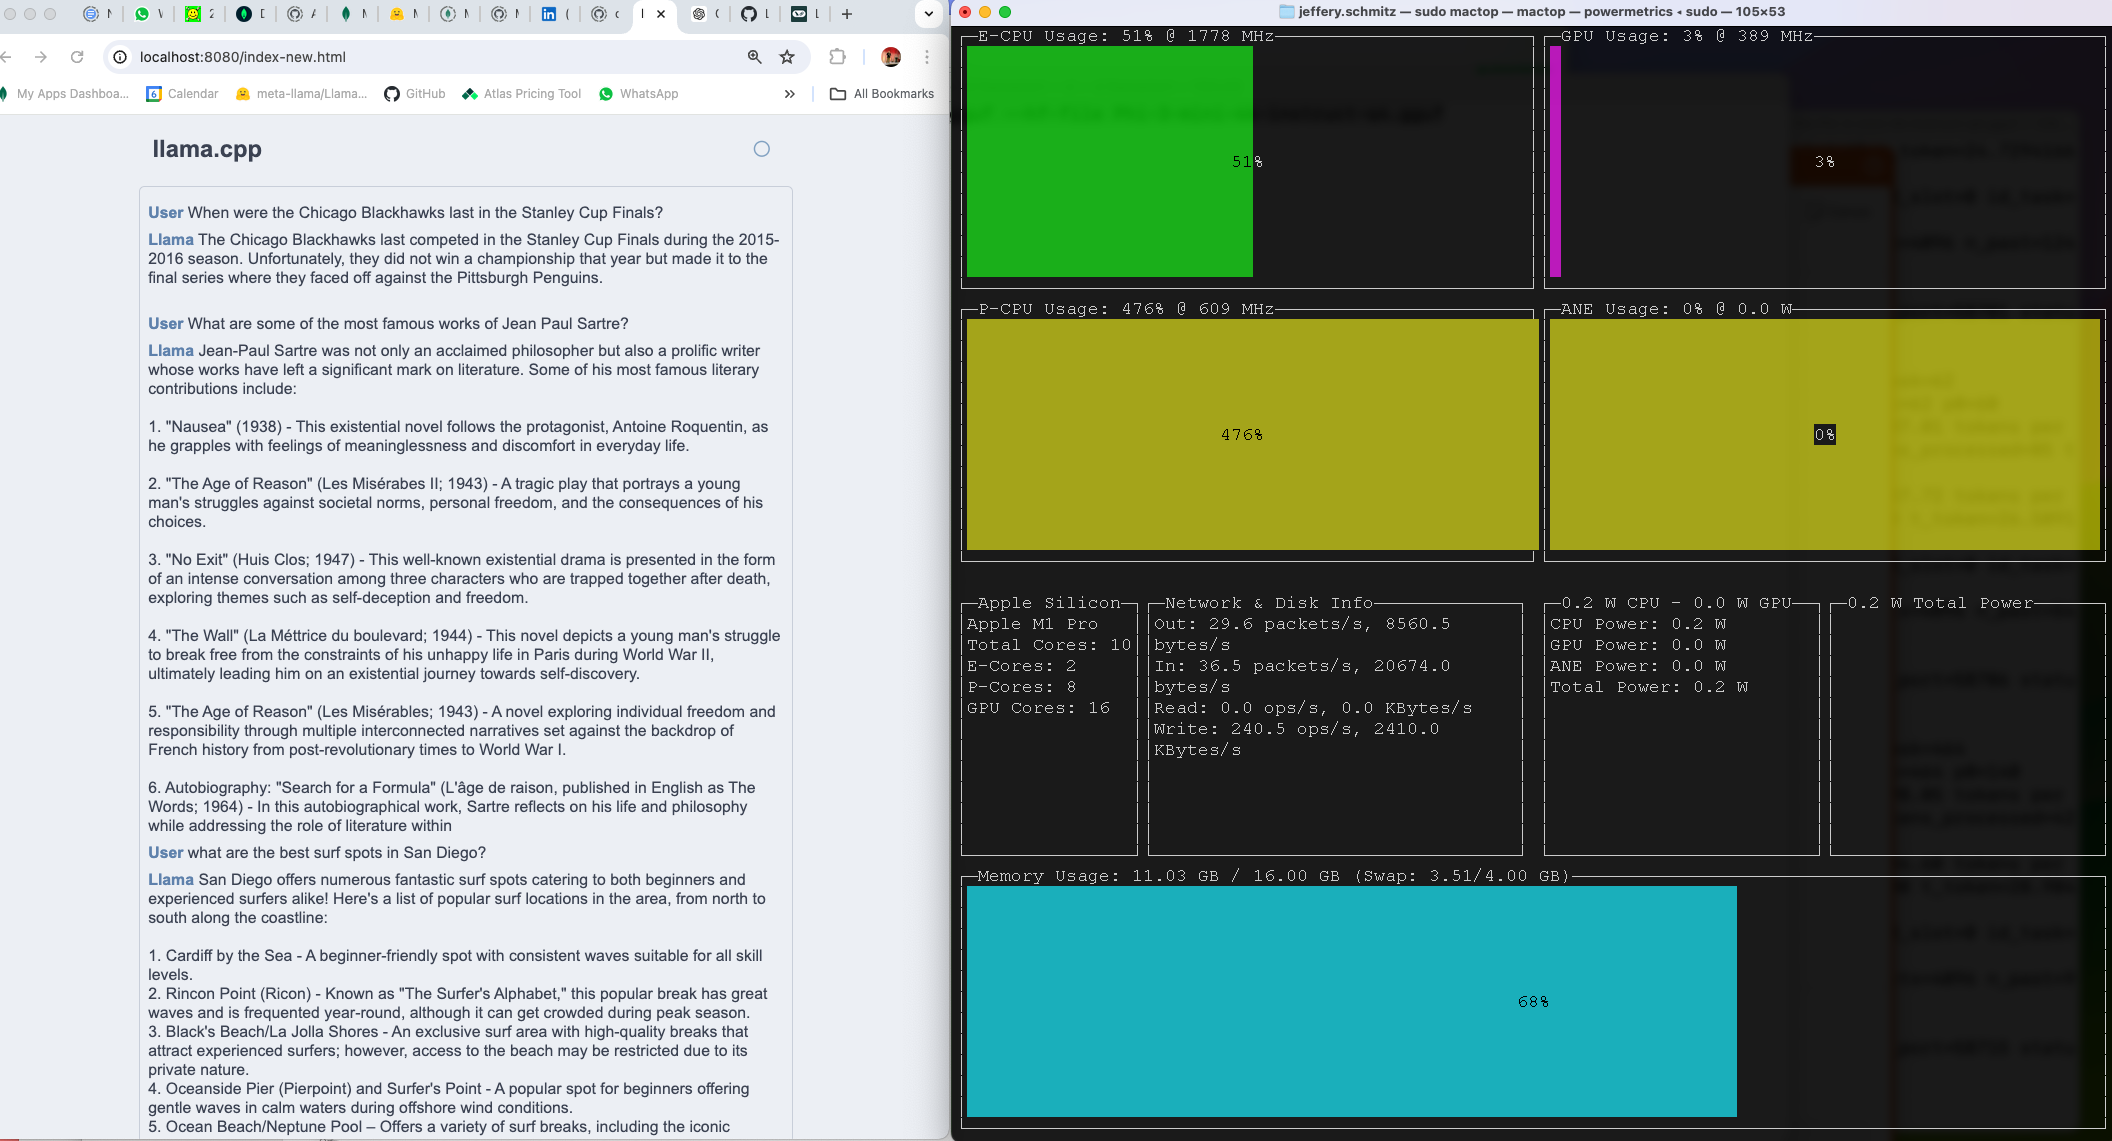Click the mactop terminal window title
The image size is (2112, 1141).
click(1542, 12)
